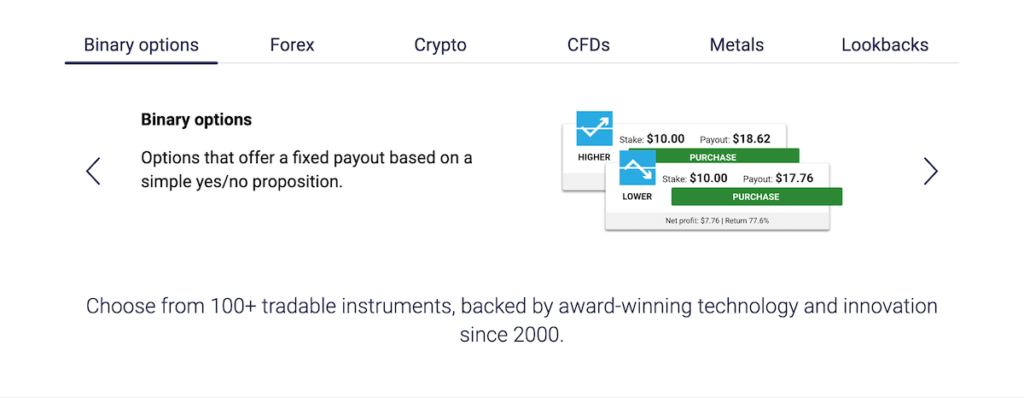The image size is (1024, 398).
Task: Click the HIGHER label under icon
Action: pos(594,158)
